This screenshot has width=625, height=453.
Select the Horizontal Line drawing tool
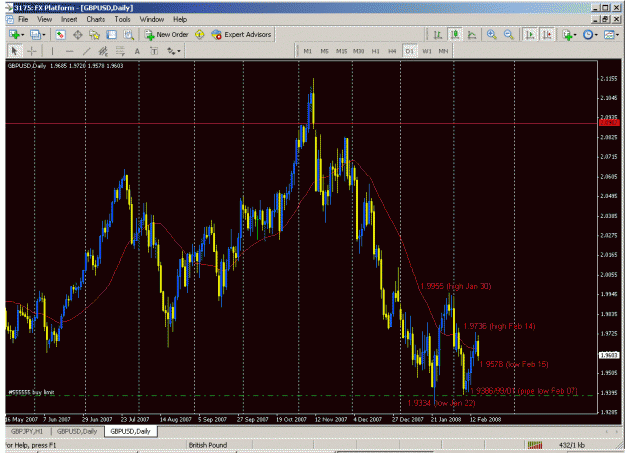click(x=69, y=51)
